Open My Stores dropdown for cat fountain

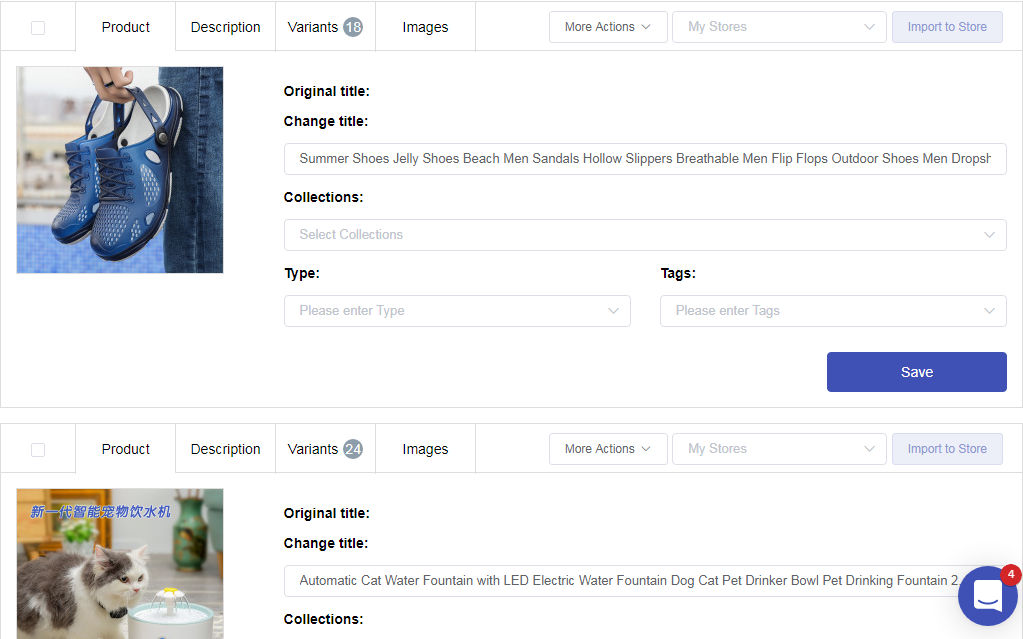[x=779, y=449]
